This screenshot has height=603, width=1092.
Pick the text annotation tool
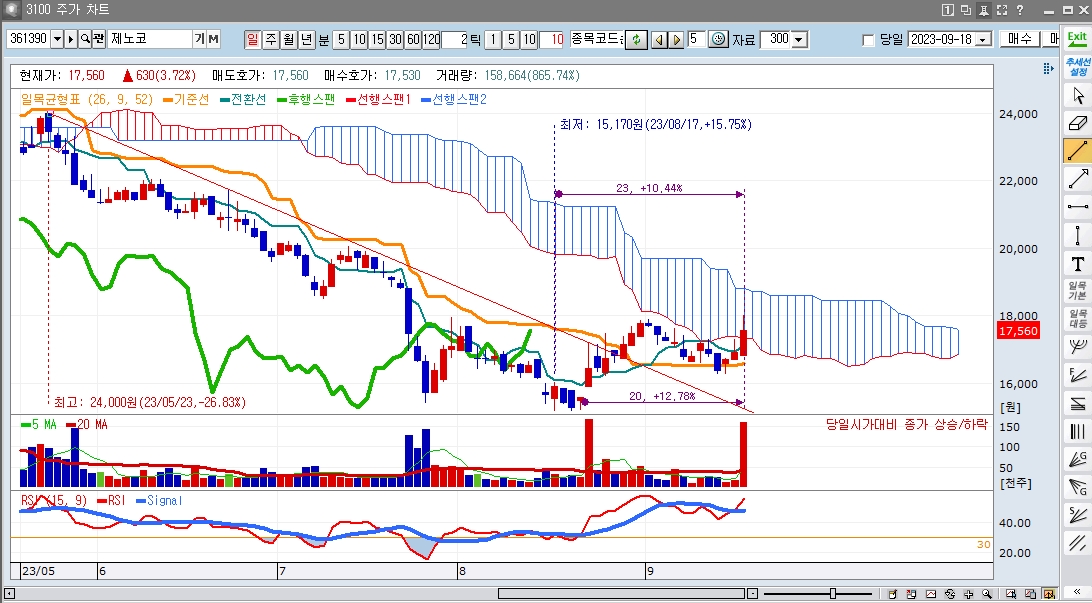[1078, 265]
